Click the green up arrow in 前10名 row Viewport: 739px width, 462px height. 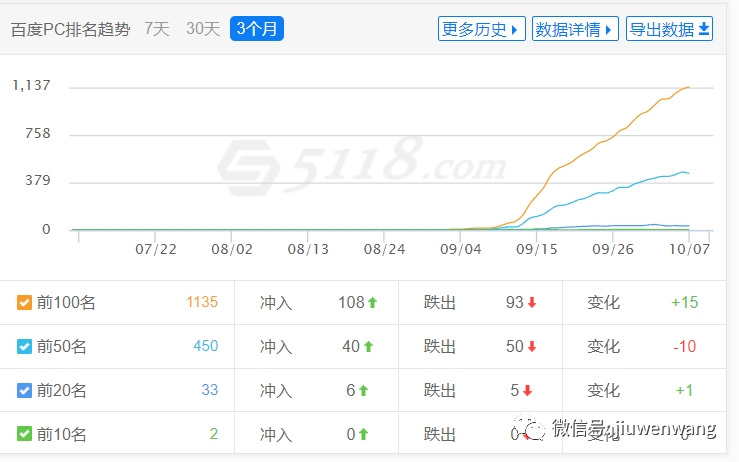[x=363, y=434]
